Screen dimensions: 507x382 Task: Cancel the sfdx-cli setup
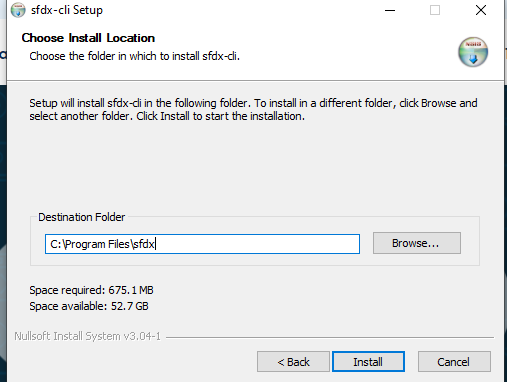454,361
